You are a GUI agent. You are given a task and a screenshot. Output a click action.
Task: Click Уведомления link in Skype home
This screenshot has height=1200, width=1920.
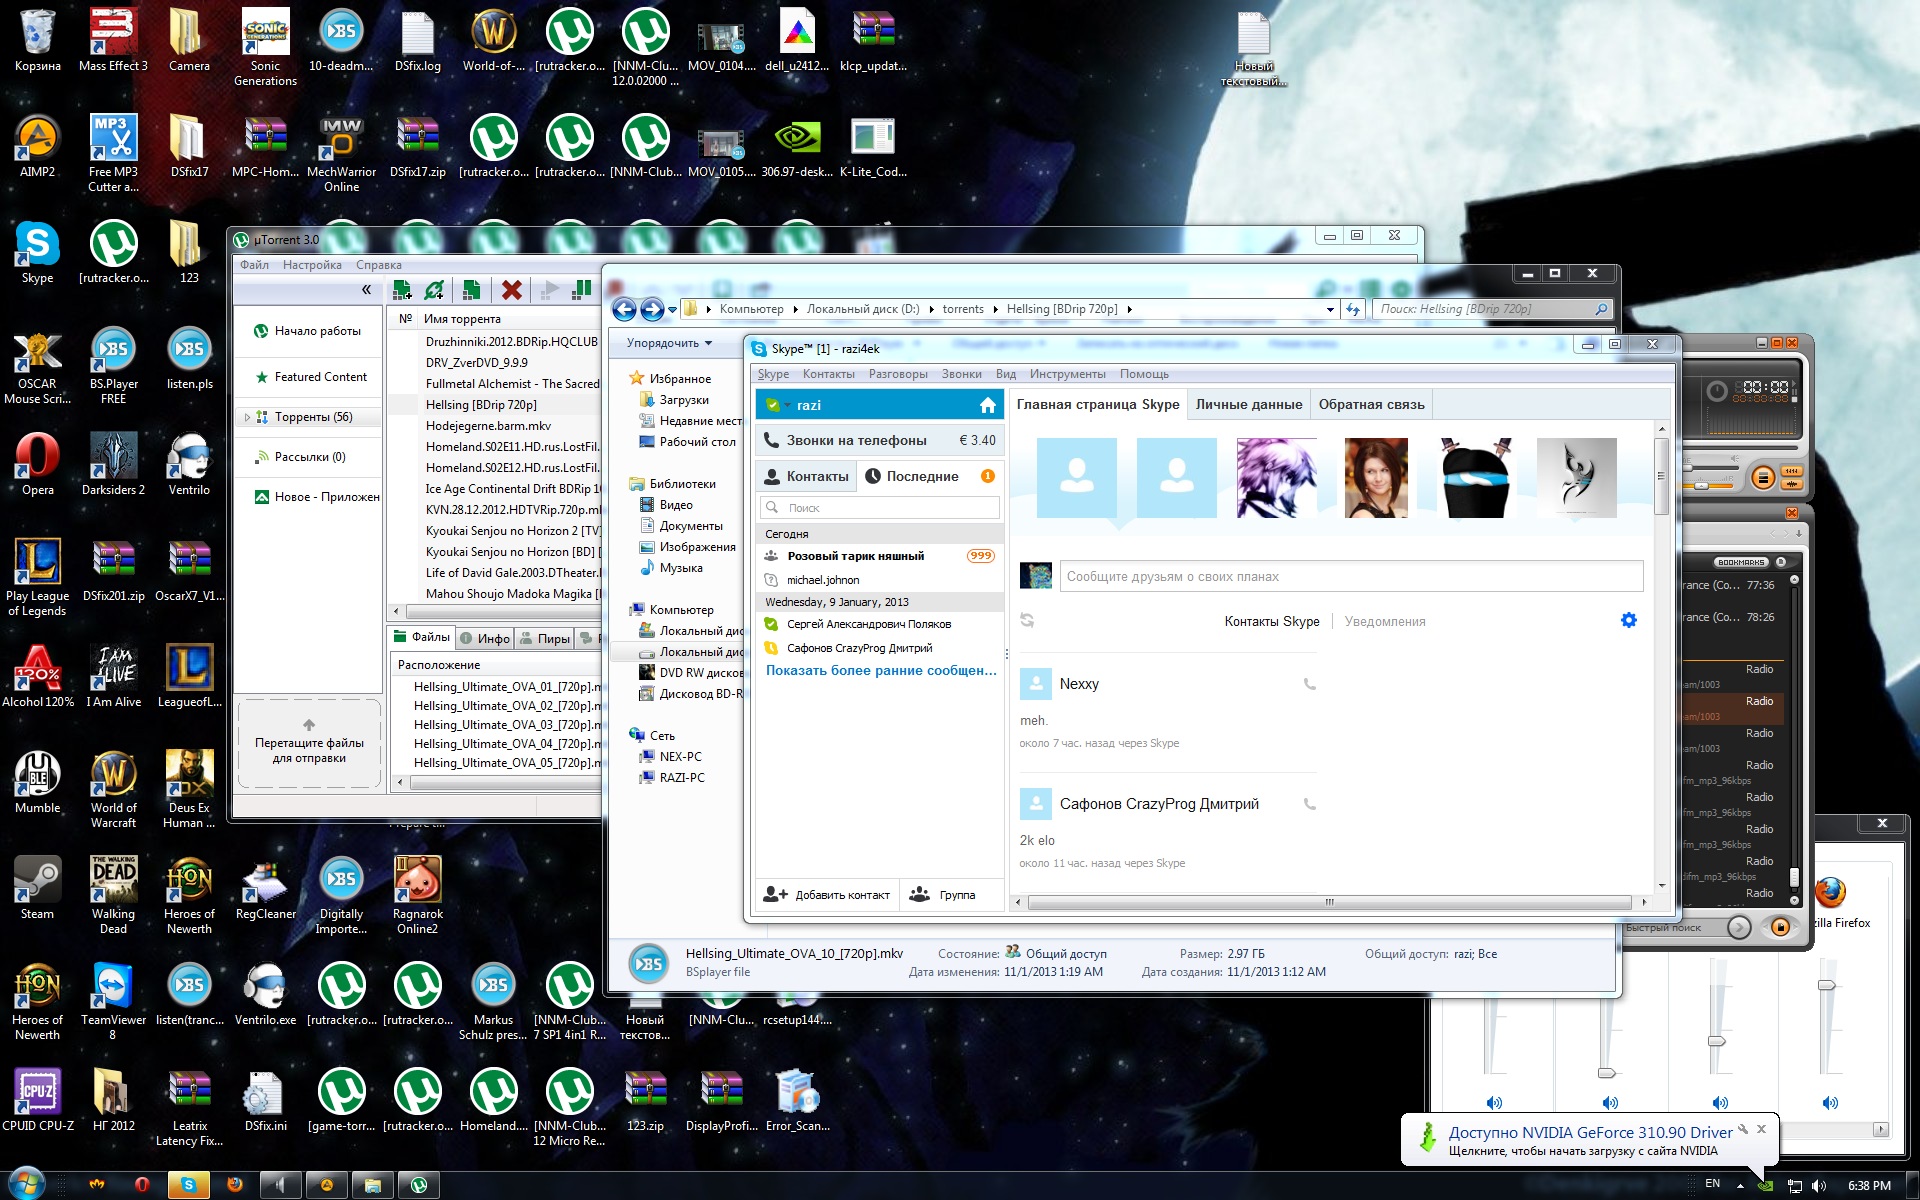(1385, 621)
